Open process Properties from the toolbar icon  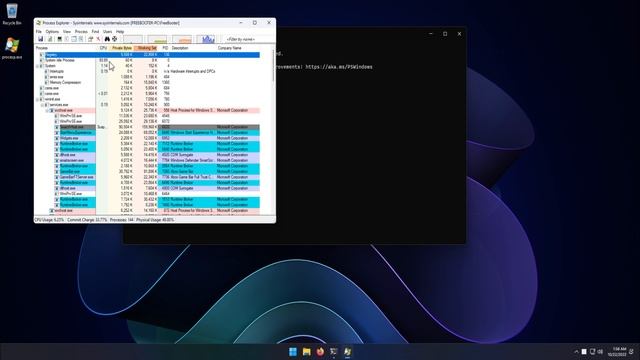[91, 39]
